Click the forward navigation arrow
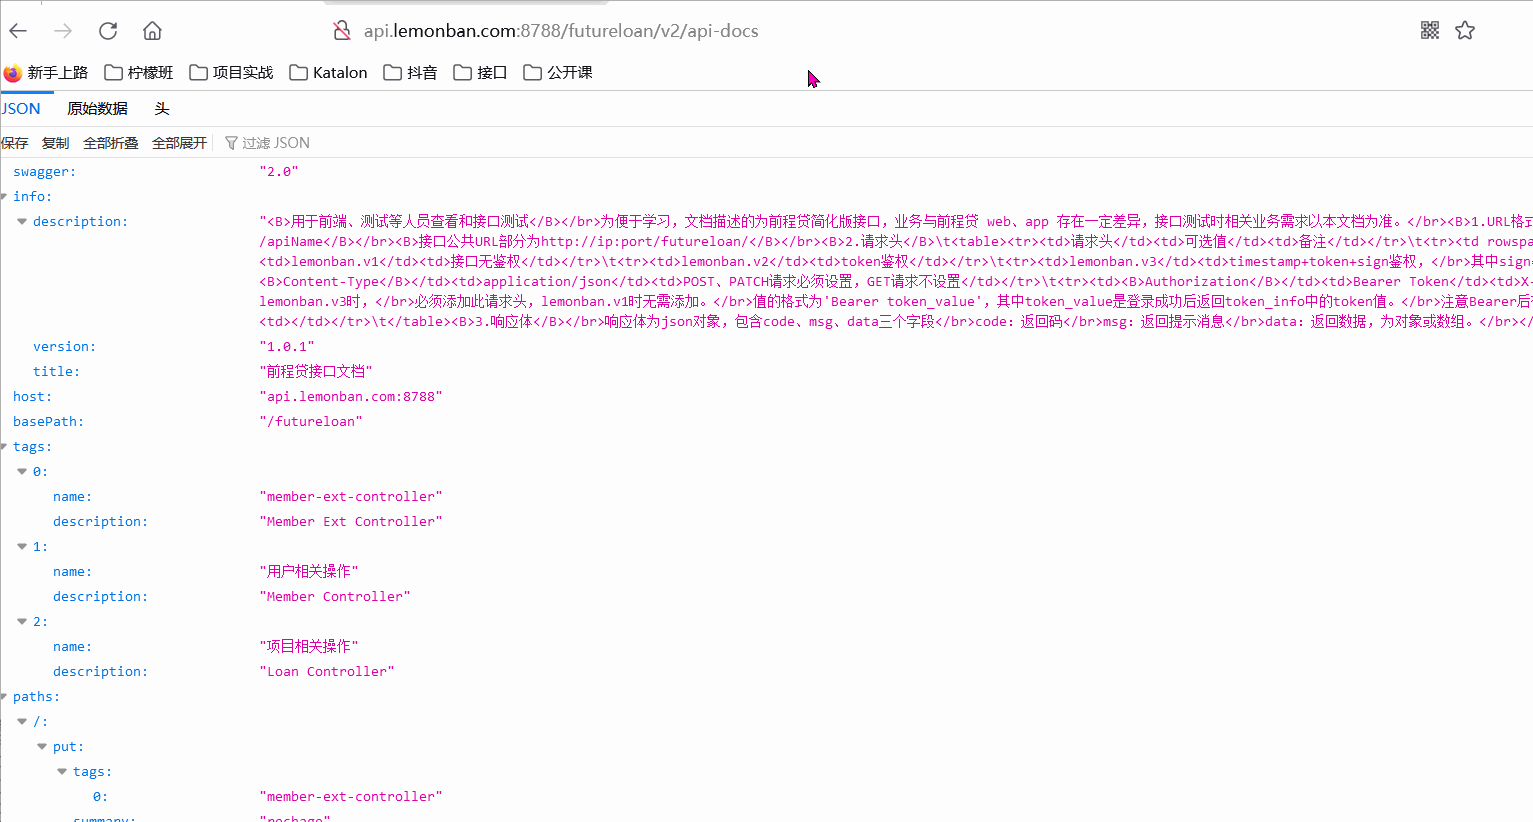Screen dimensions: 1533x822 pos(63,31)
